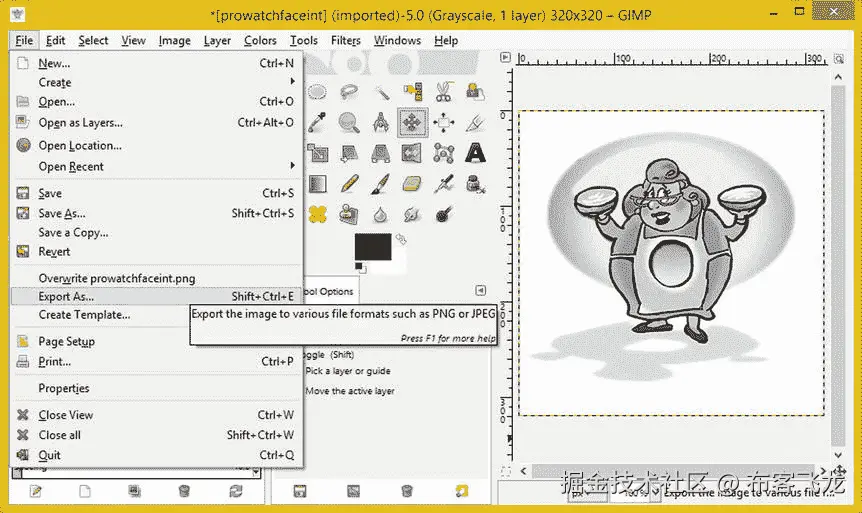The image size is (862, 513).
Task: Select the Crop knife tool
Action: click(475, 122)
